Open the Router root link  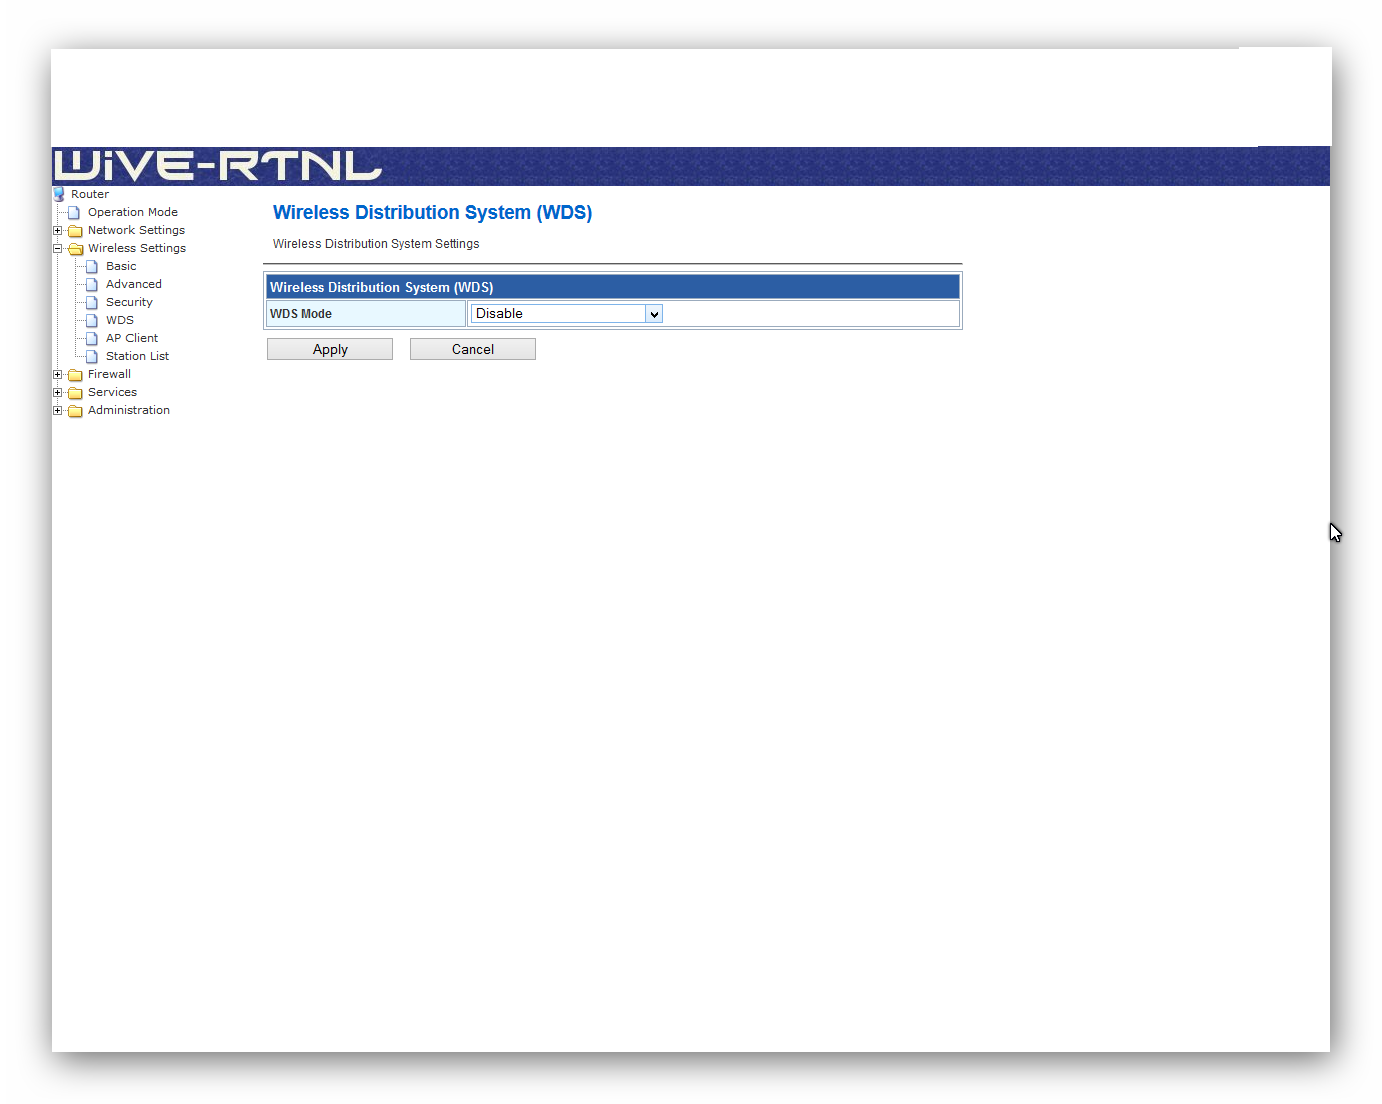pyautogui.click(x=90, y=194)
